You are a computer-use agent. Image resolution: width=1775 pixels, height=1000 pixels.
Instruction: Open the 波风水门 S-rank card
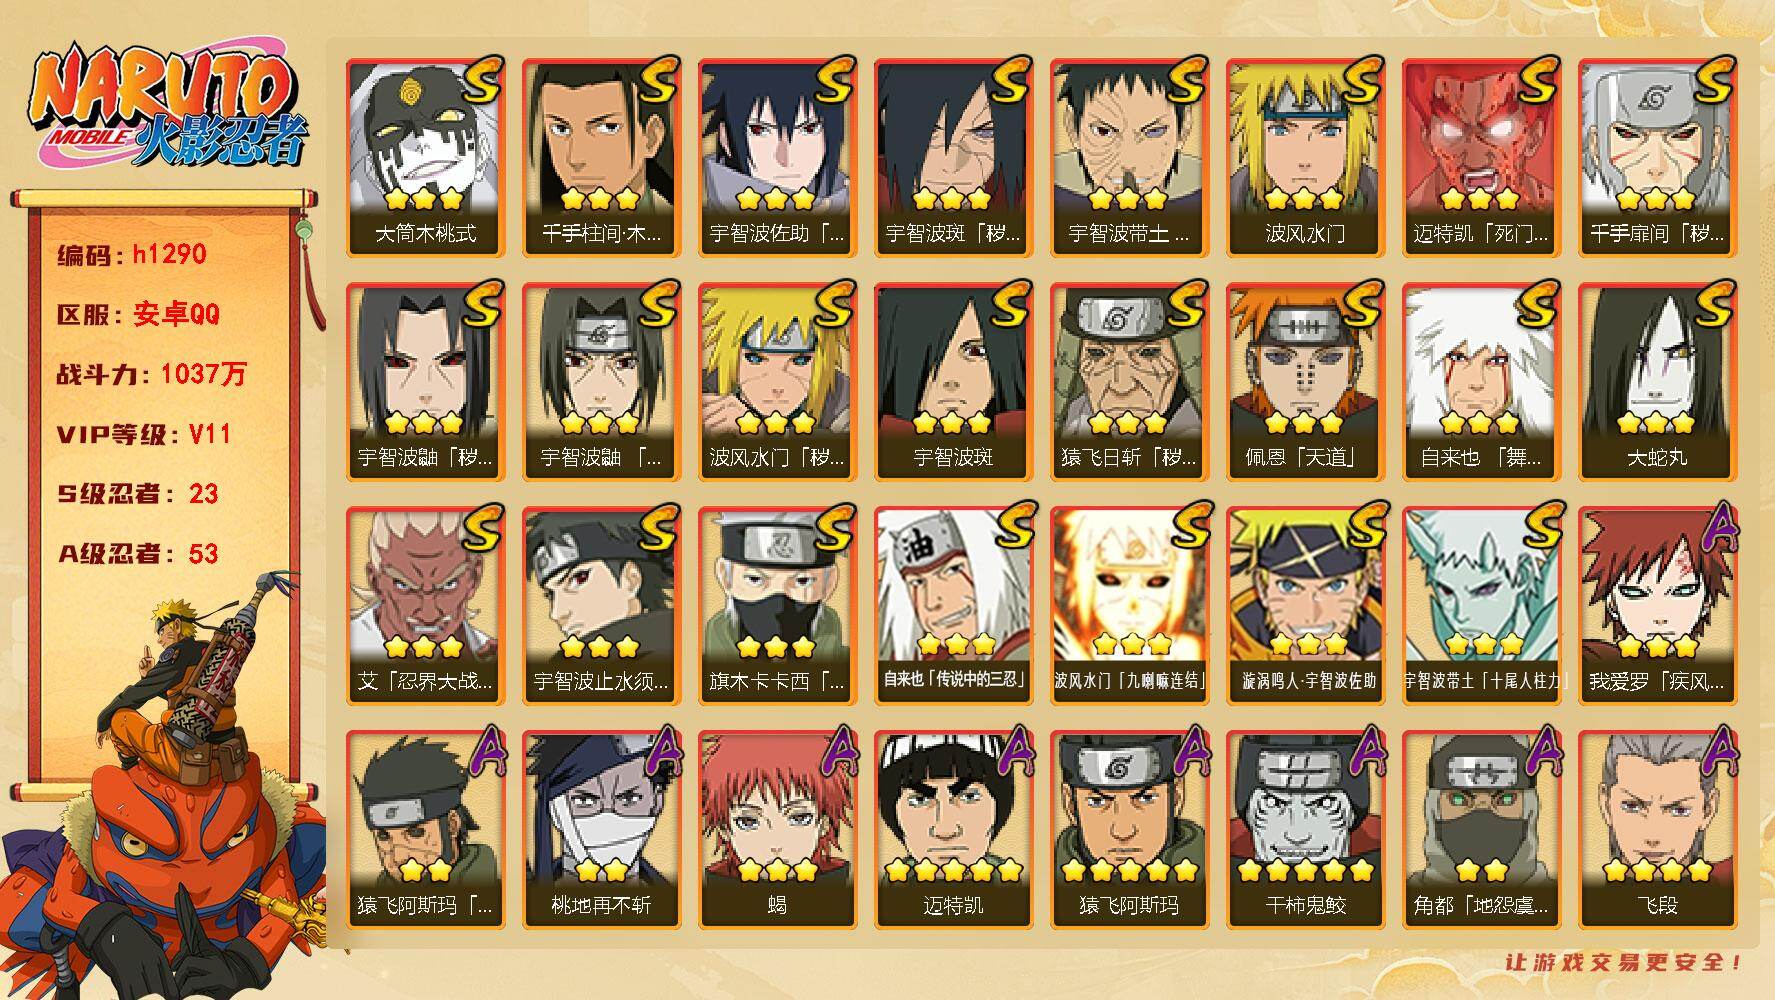[x=1305, y=157]
